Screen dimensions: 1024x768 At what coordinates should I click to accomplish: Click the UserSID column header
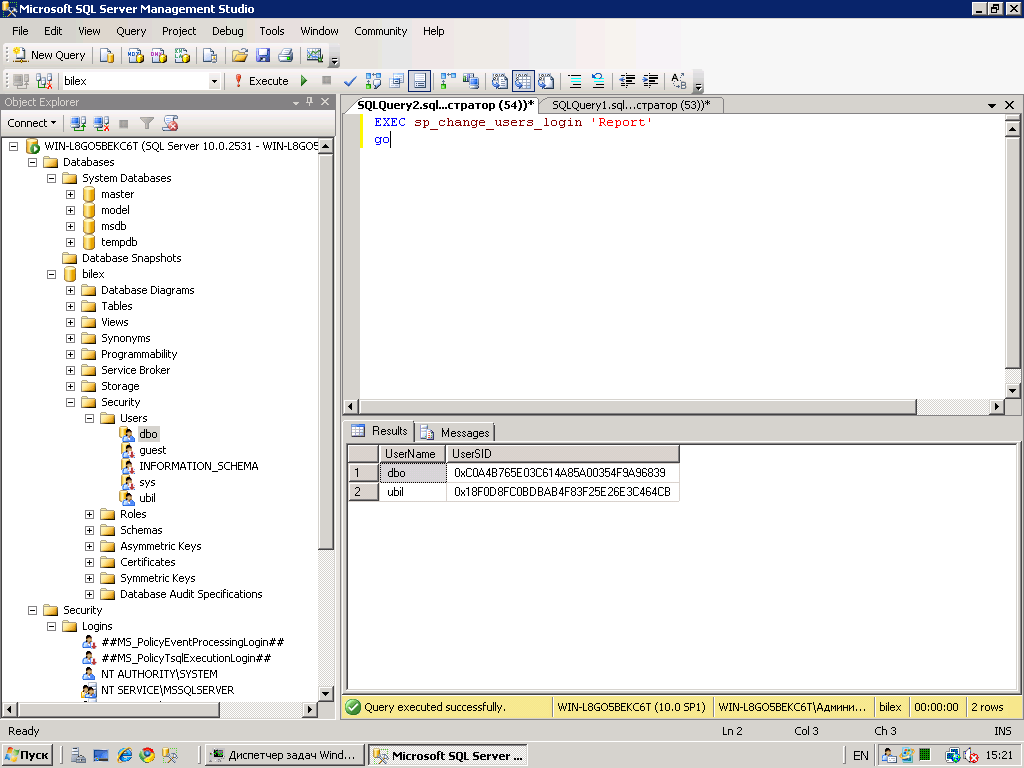(x=562, y=454)
